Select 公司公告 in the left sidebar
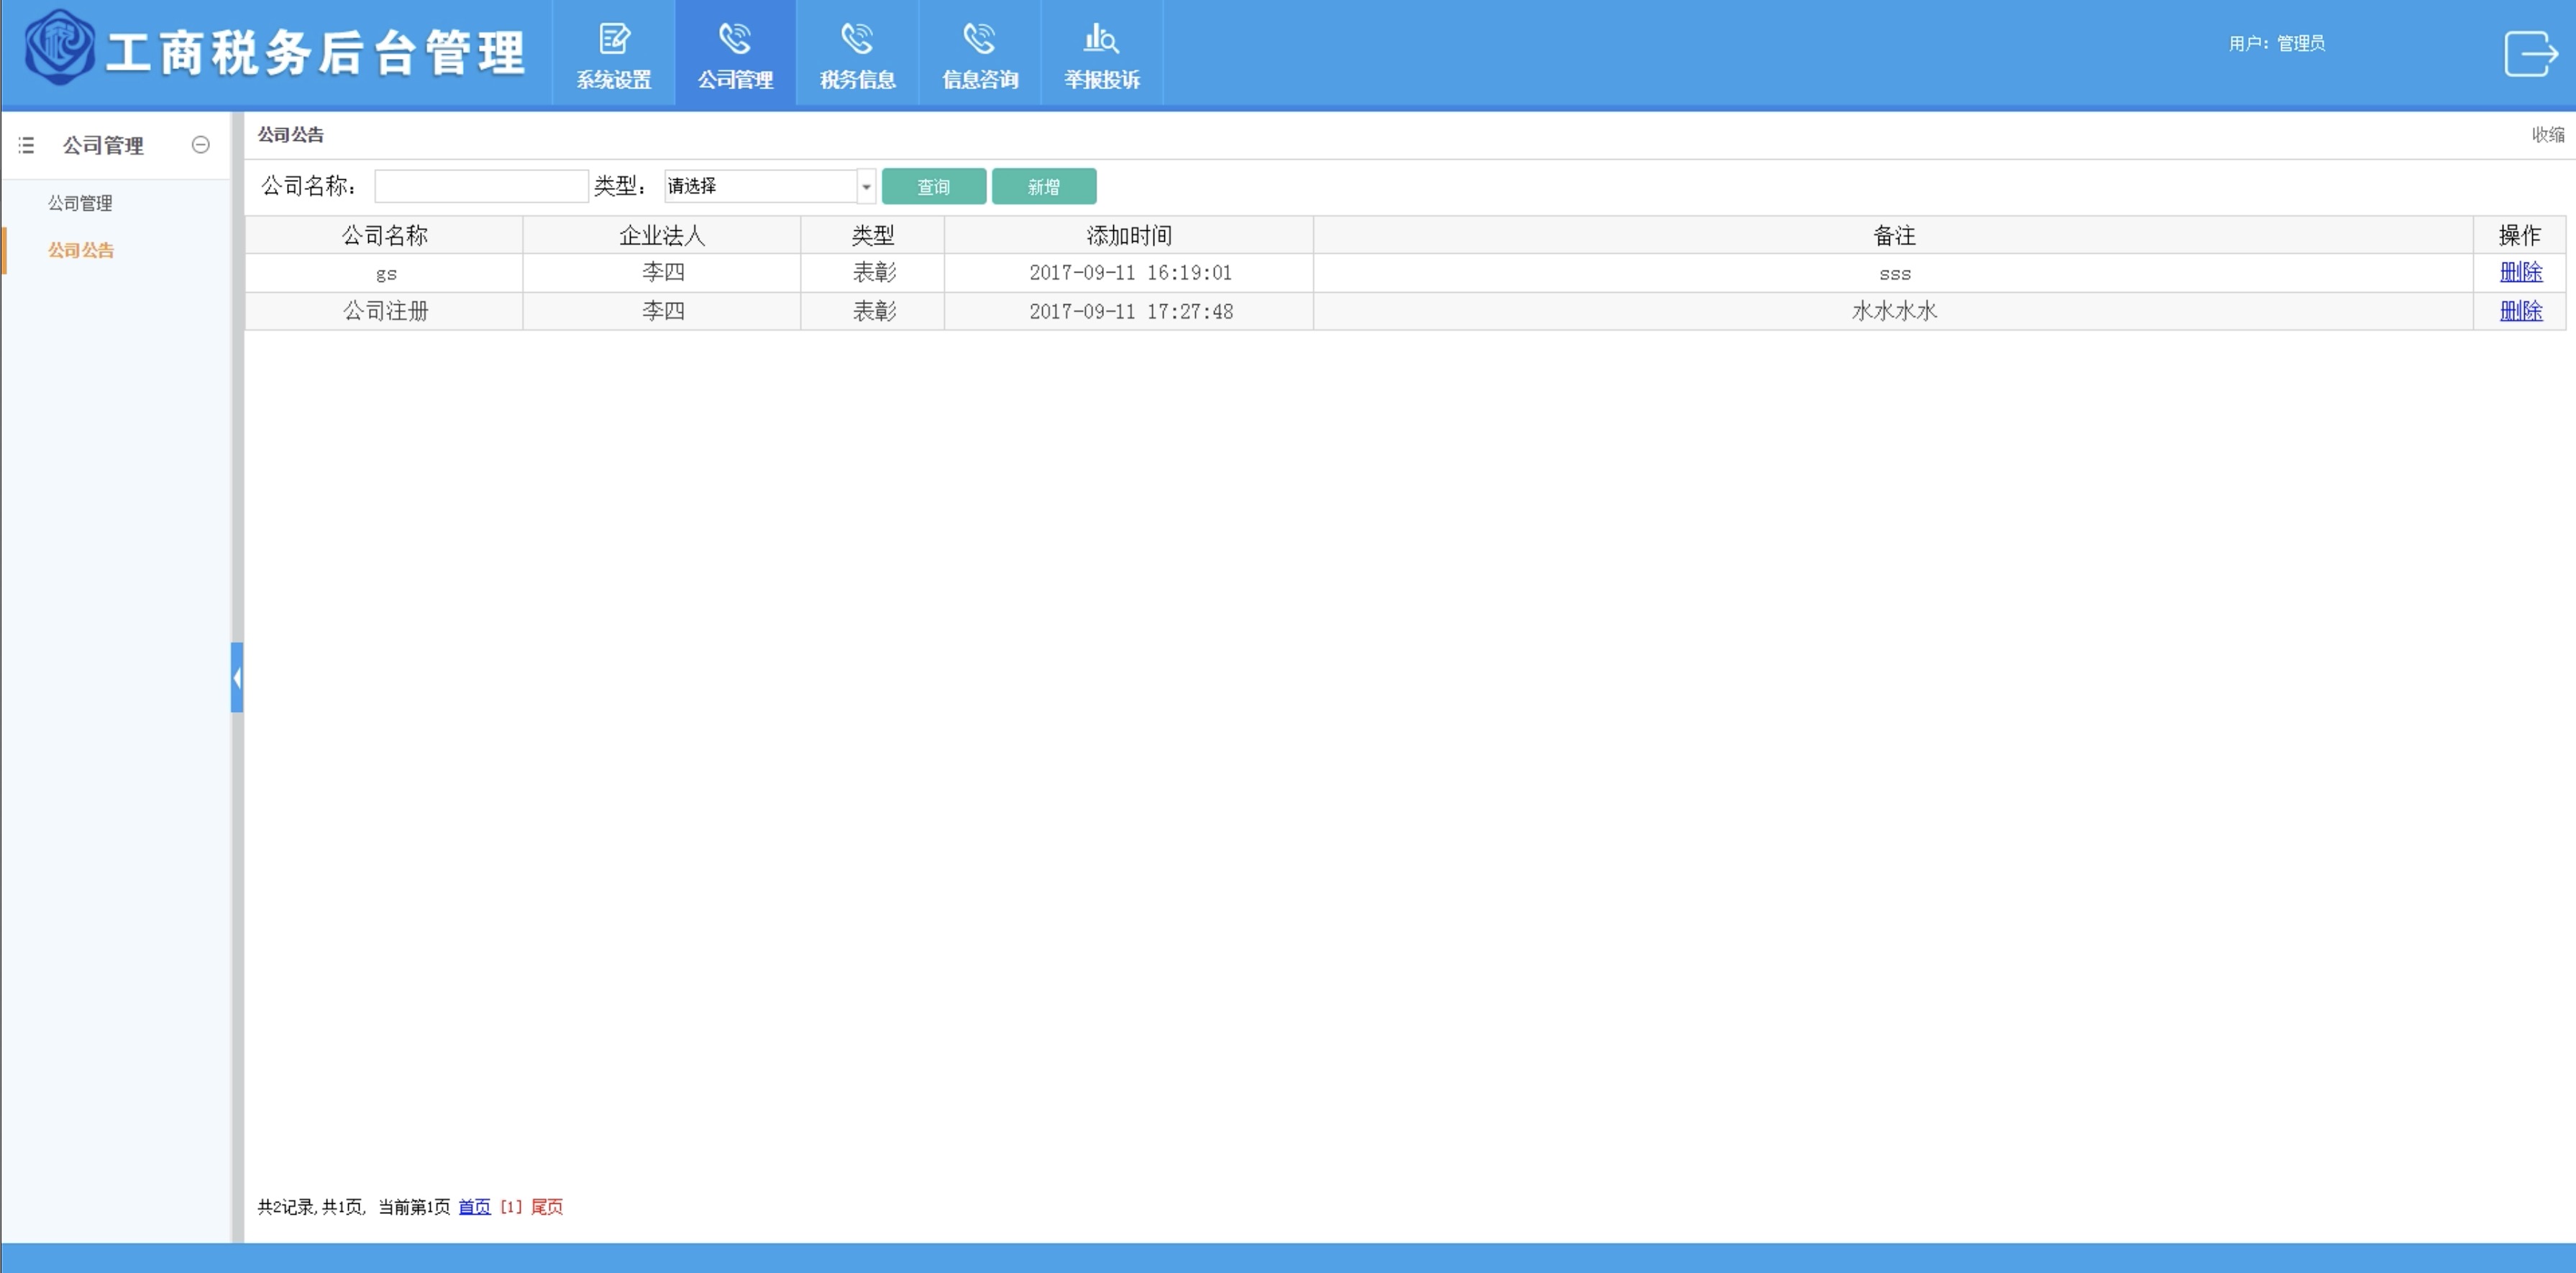 [80, 250]
